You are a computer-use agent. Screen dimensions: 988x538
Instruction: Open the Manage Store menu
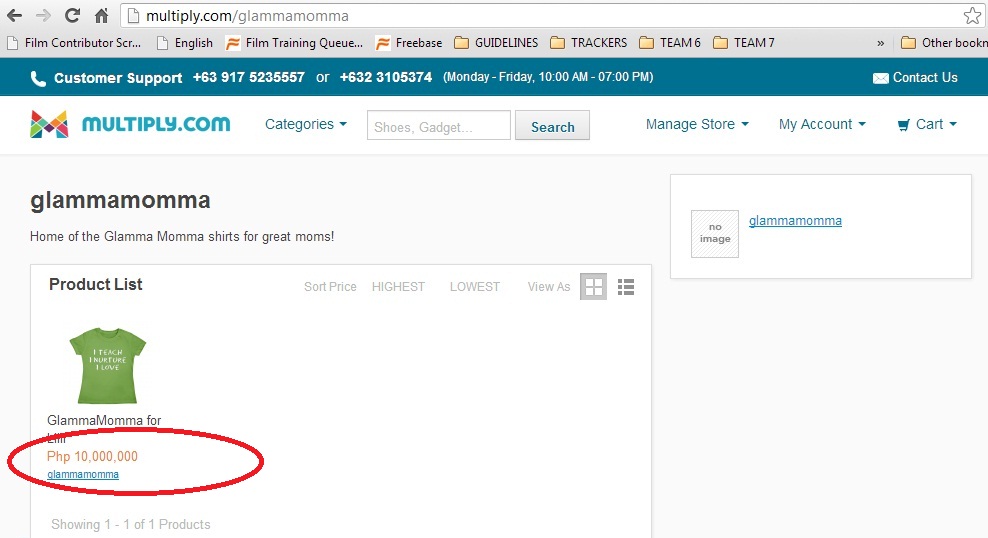(x=697, y=124)
